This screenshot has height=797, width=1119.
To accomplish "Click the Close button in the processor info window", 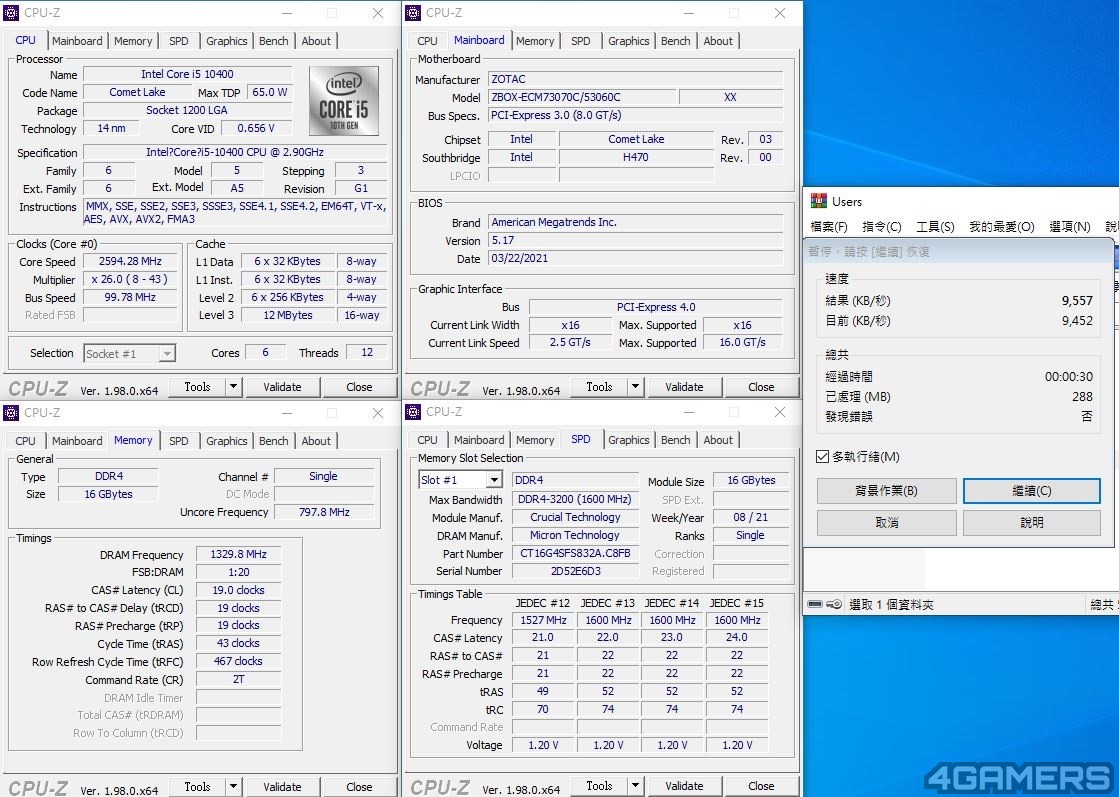I will (x=359, y=387).
